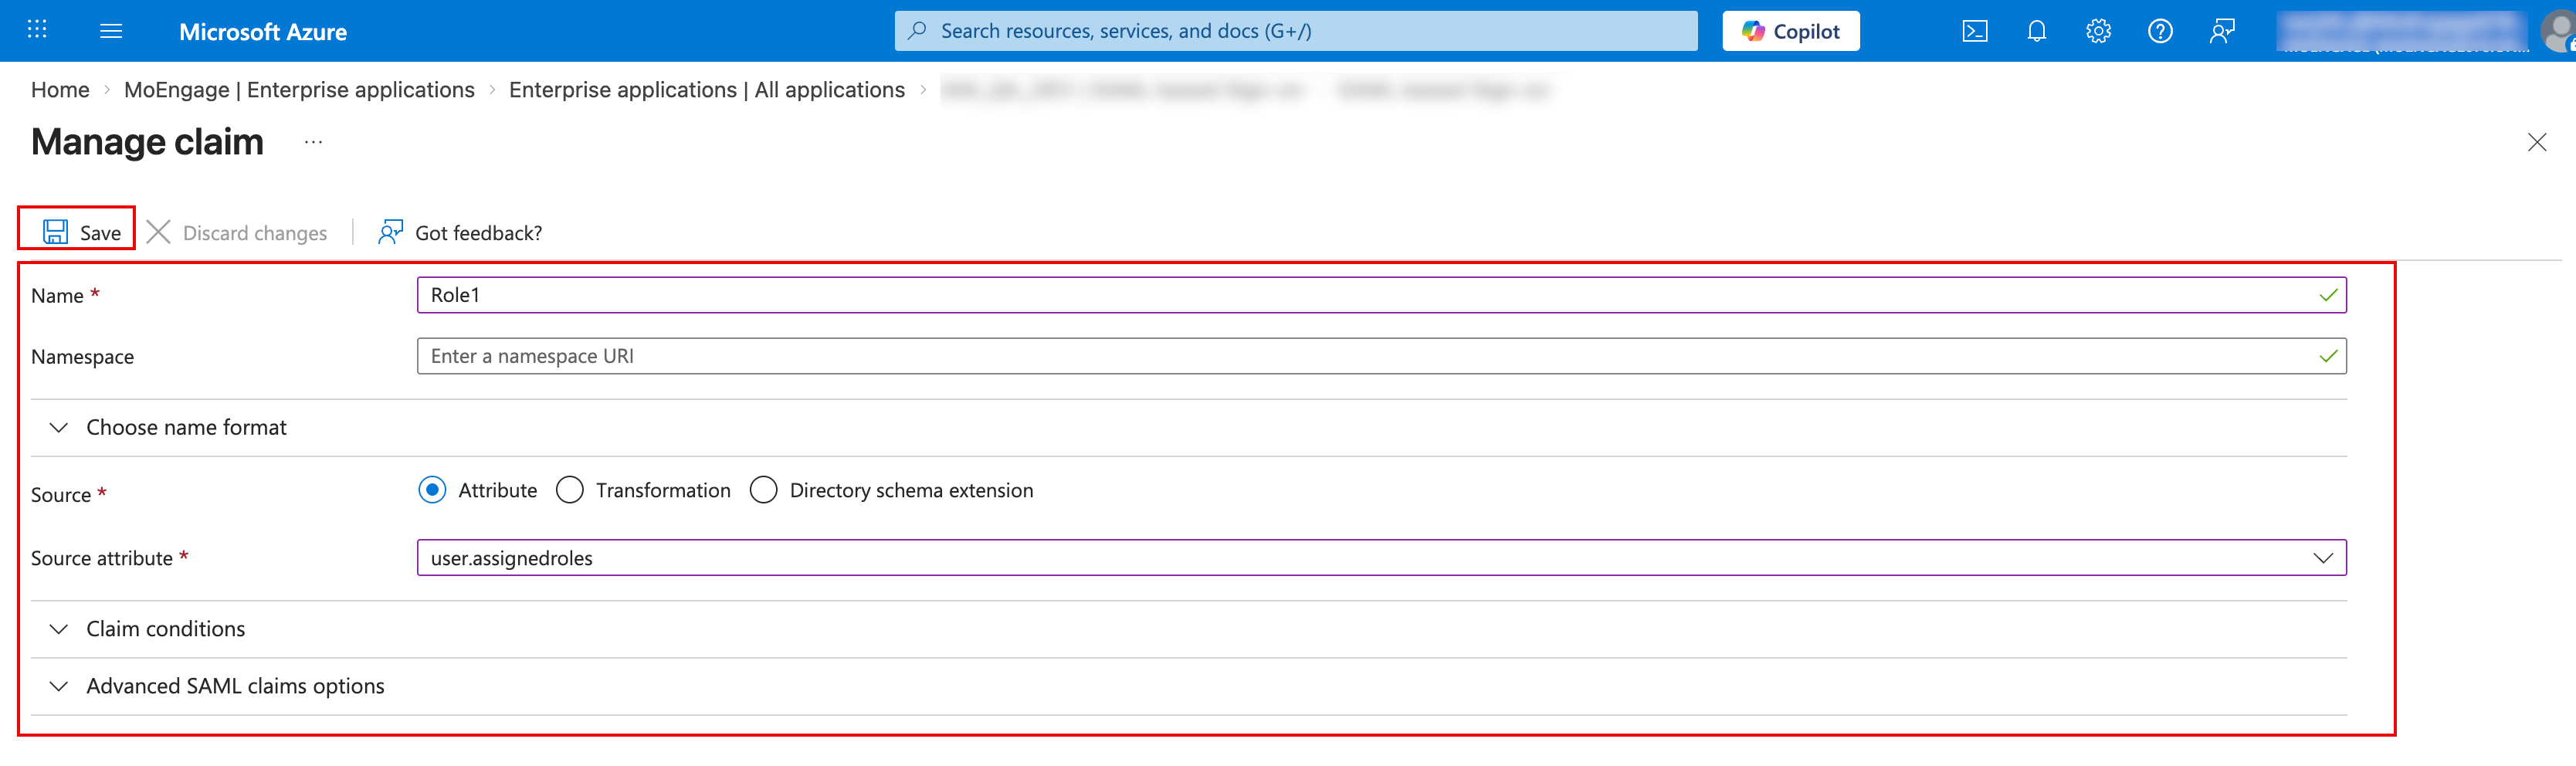Launch Cloud Shell from the top bar
Viewport: 2576px width, 766px height.
click(1974, 31)
